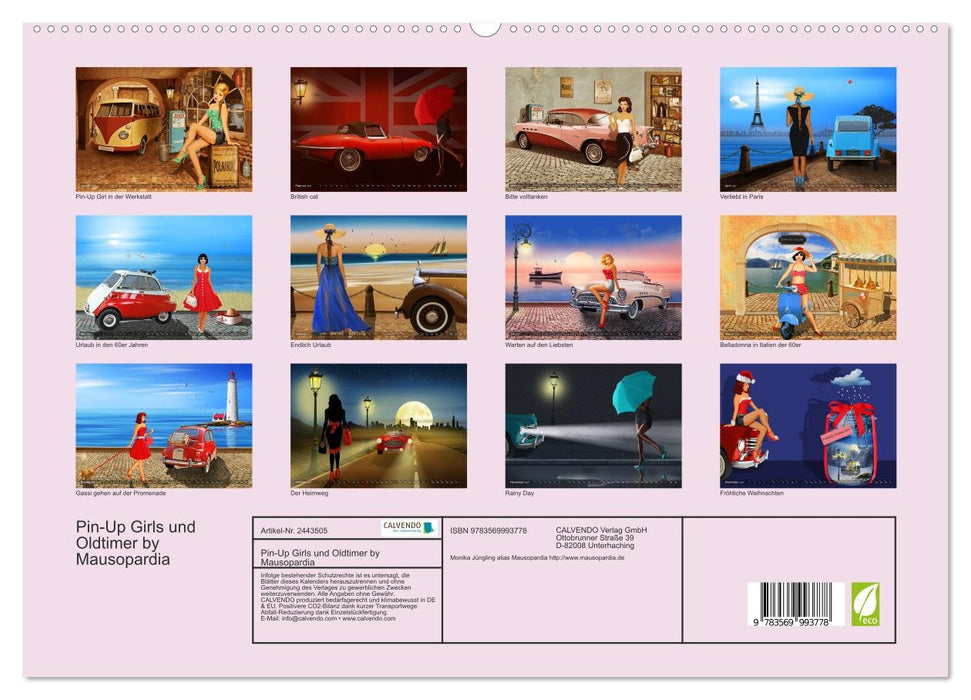Image resolution: width=971 pixels, height=700 pixels.
Task: Click the caption 'Fröhliche Weihnachten'
Action: [752, 493]
